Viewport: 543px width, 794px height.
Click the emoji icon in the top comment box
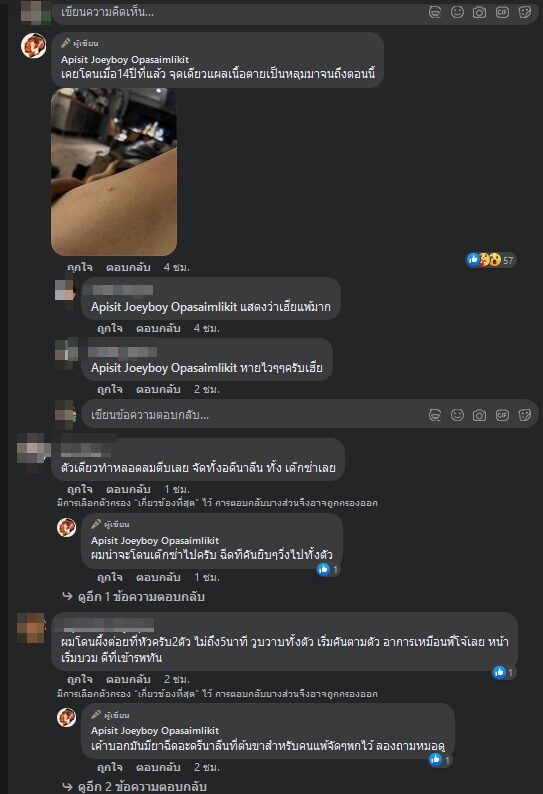point(457,12)
